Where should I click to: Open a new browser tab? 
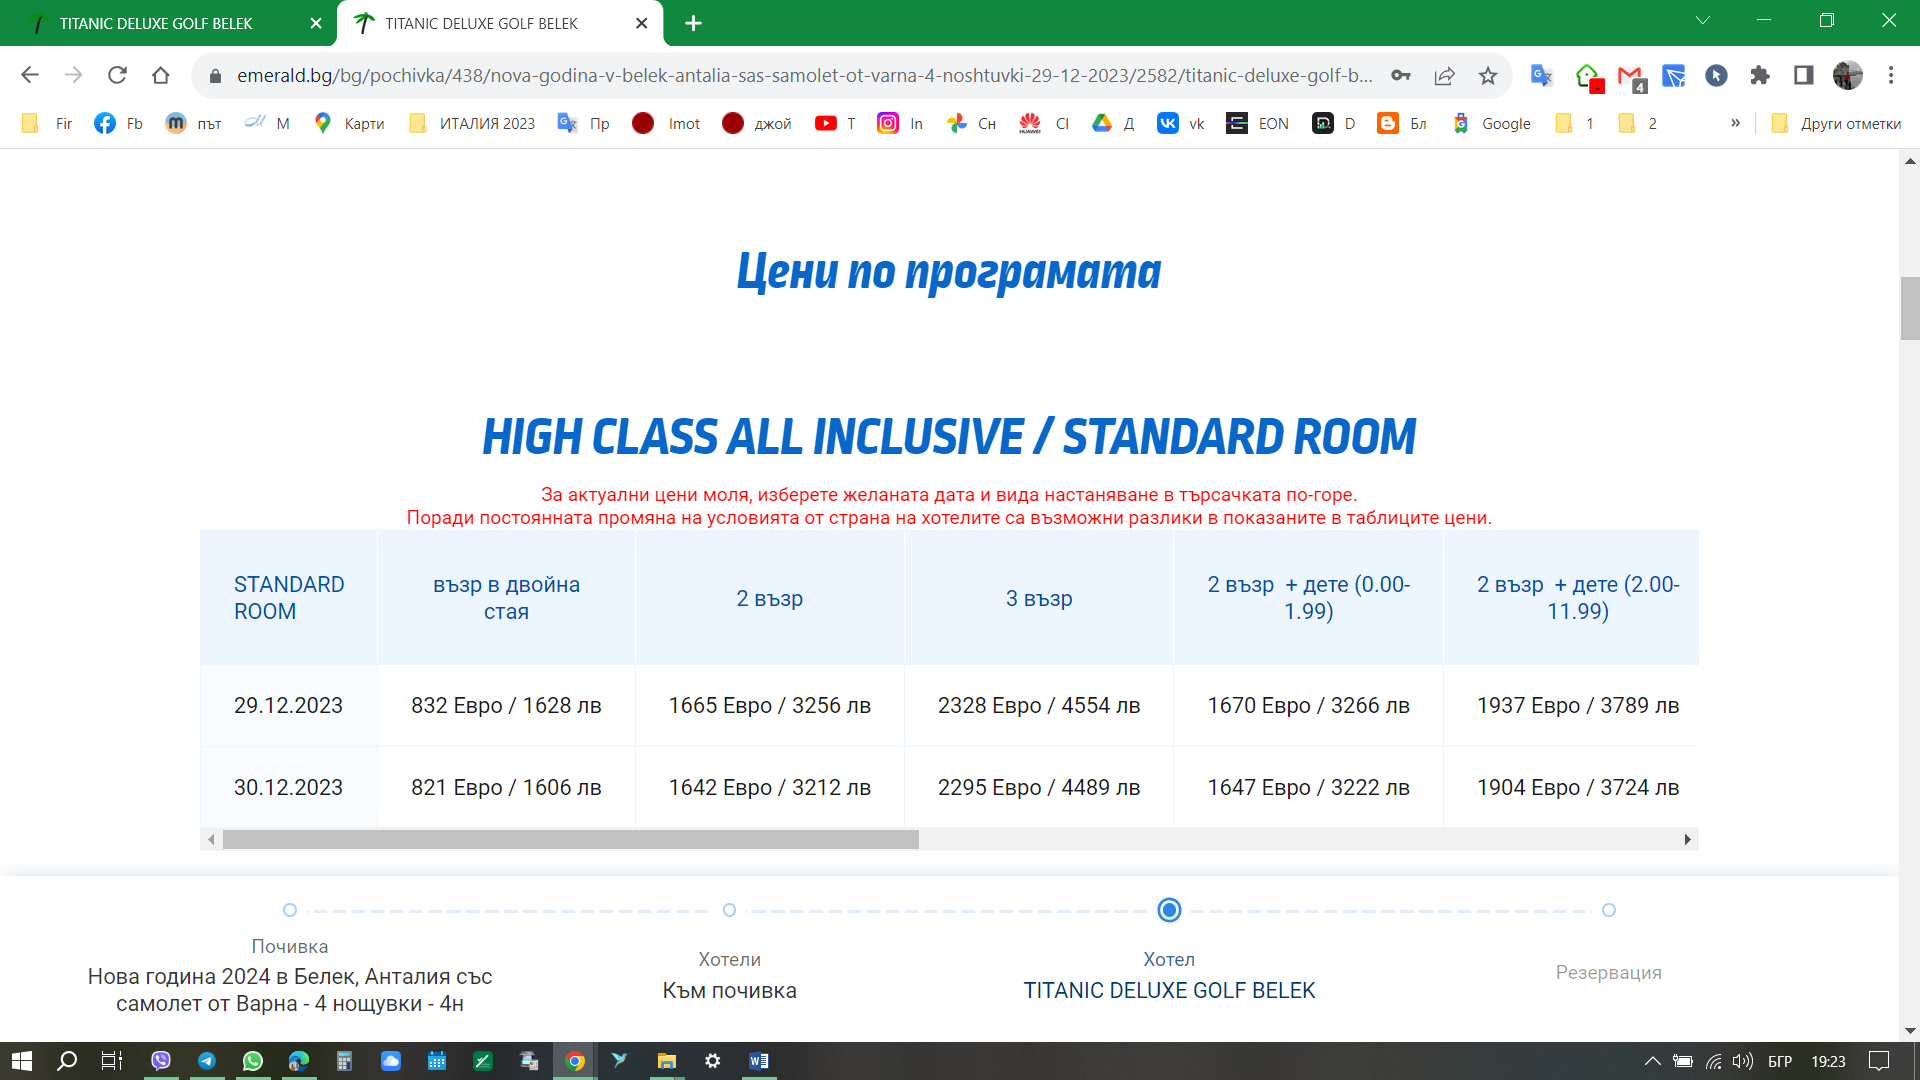pos(693,23)
